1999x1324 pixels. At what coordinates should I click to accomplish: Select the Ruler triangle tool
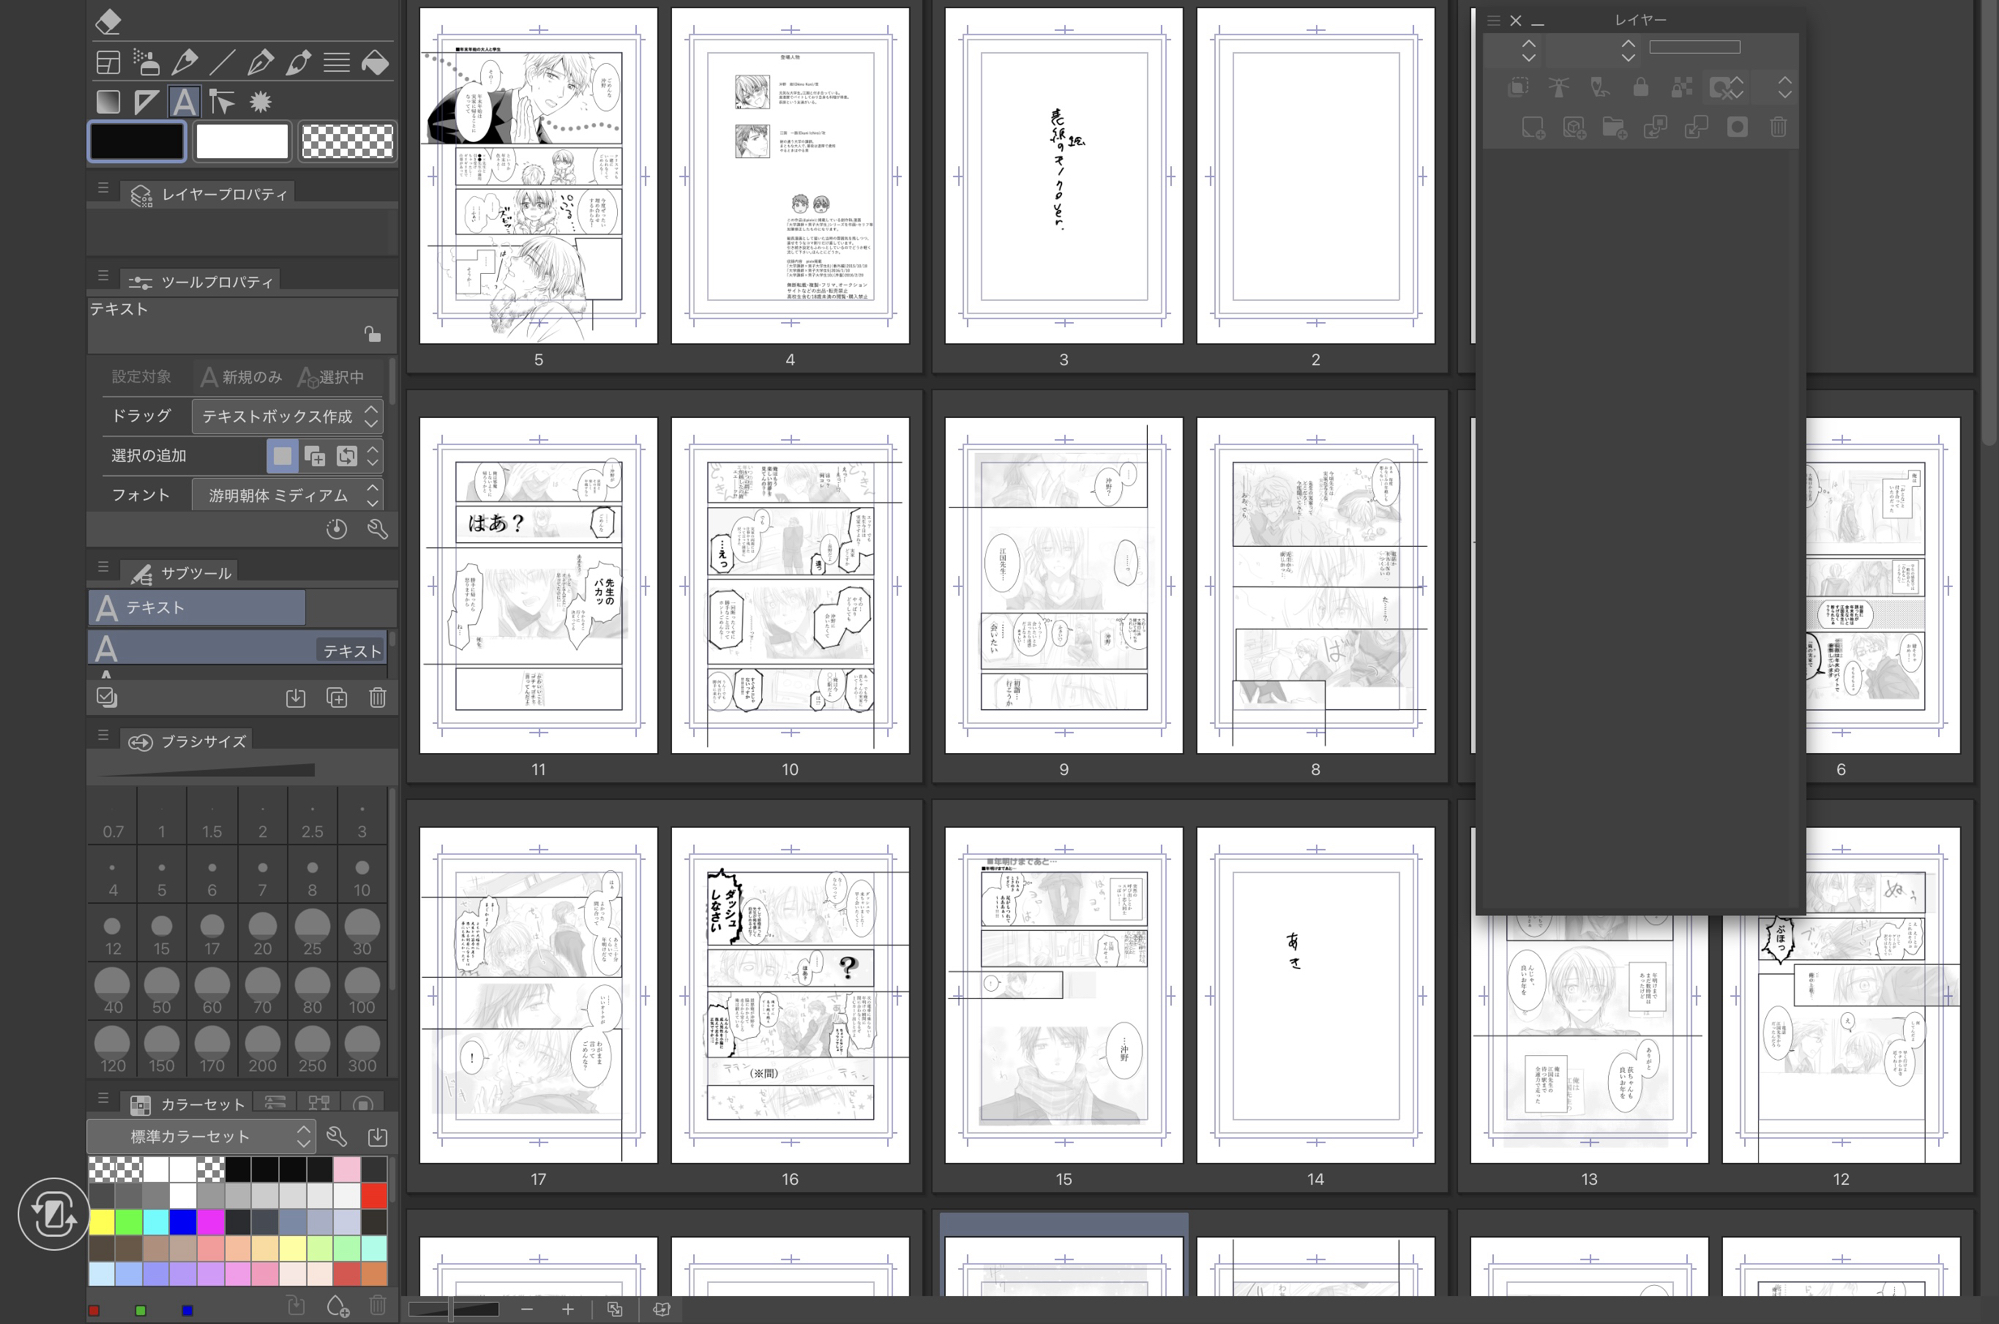(146, 102)
